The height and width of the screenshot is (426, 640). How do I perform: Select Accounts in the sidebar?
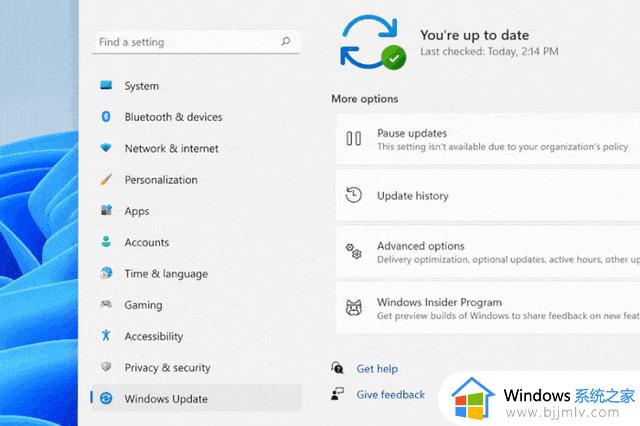click(196, 242)
